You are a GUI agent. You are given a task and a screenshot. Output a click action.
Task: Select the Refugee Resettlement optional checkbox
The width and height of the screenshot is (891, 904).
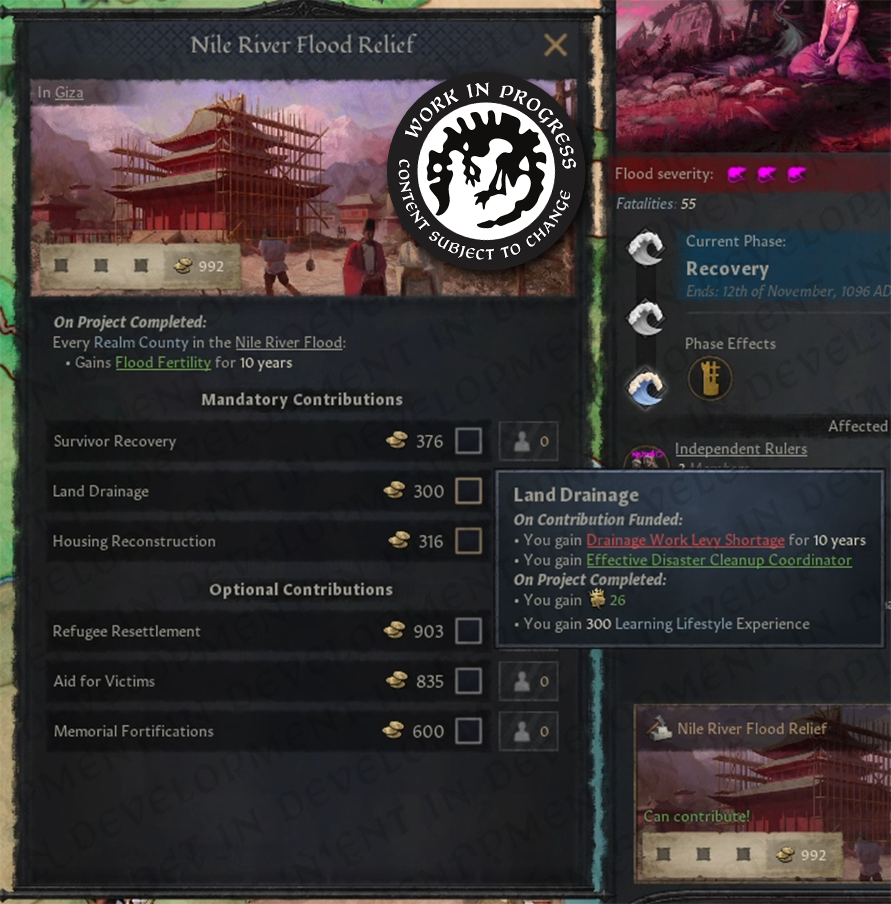coord(468,631)
